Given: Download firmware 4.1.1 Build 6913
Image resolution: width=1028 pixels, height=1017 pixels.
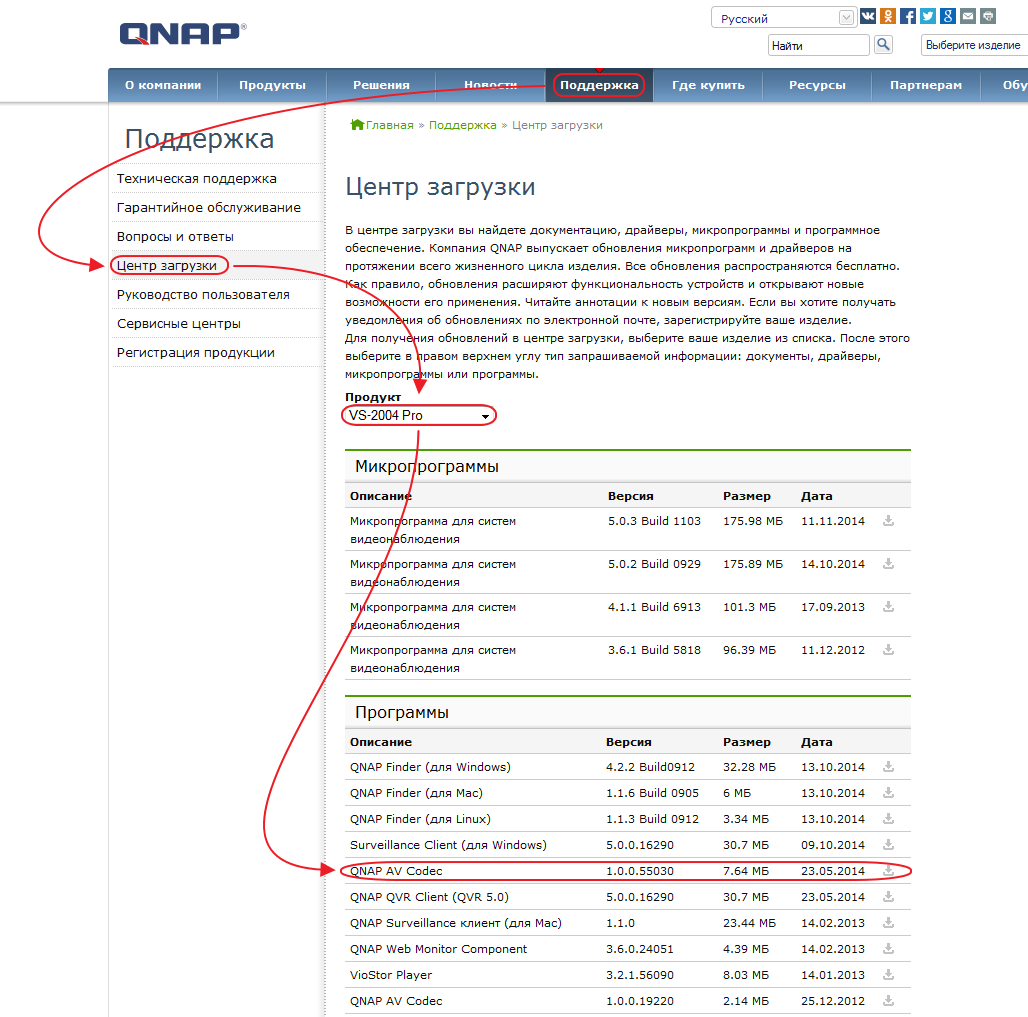Looking at the screenshot, I should (888, 607).
